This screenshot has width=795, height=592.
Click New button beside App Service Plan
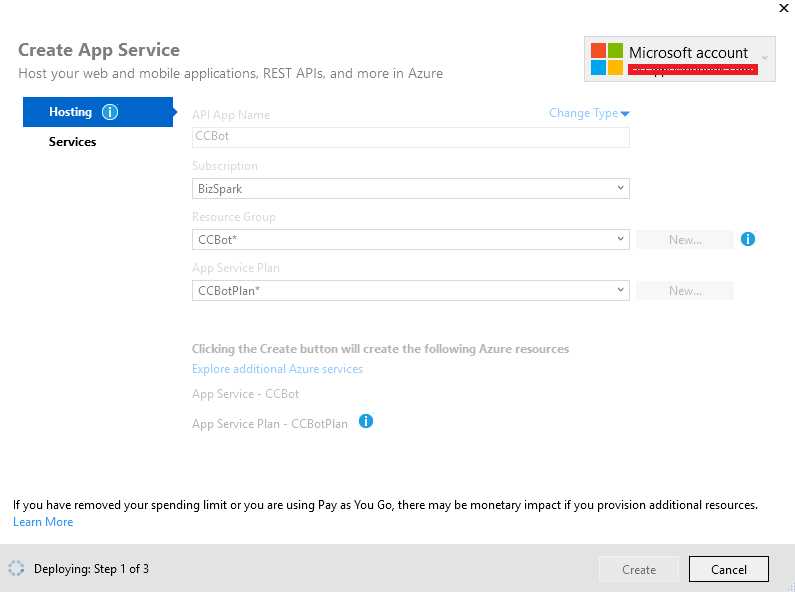(x=685, y=290)
